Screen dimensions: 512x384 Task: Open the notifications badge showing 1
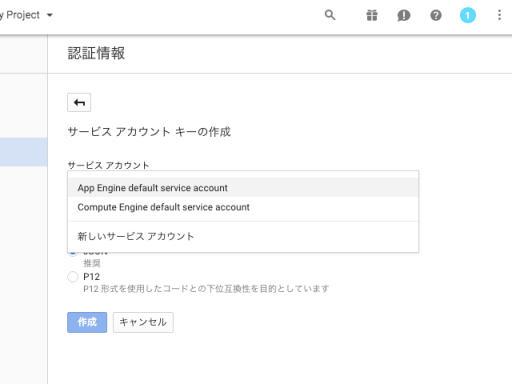tap(468, 15)
